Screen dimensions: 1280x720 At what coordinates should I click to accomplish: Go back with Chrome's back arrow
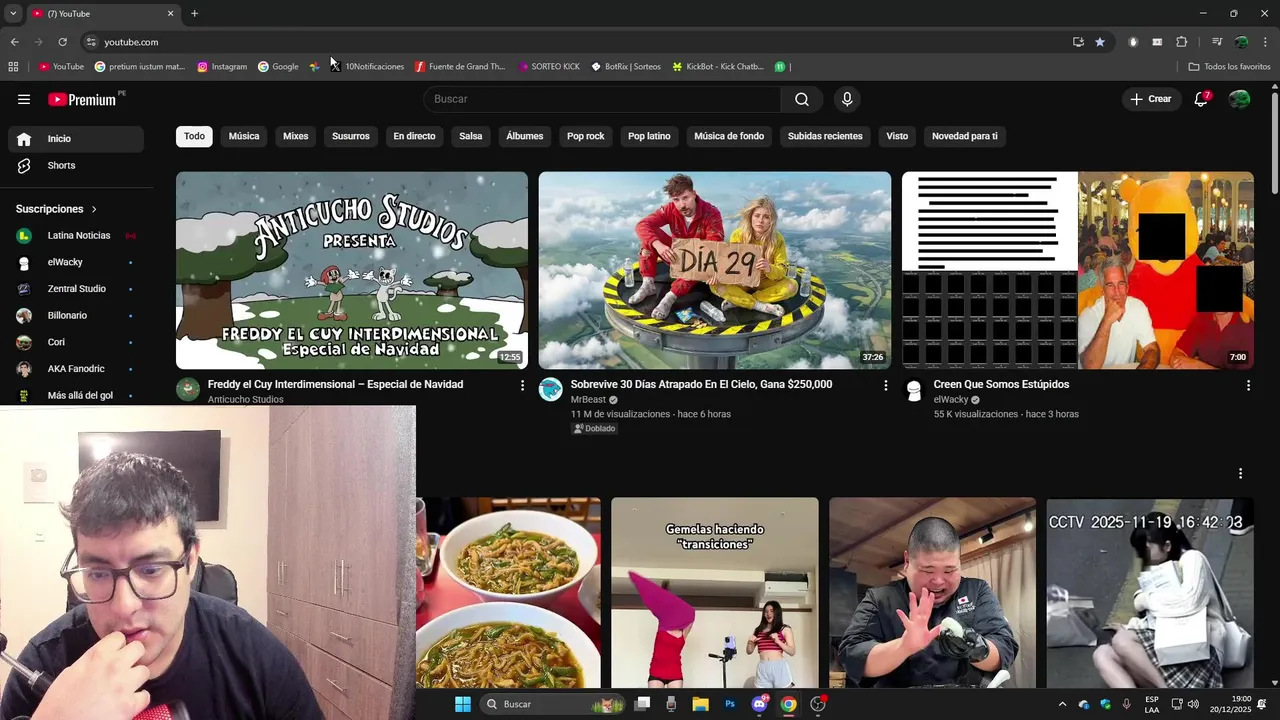pyautogui.click(x=14, y=42)
